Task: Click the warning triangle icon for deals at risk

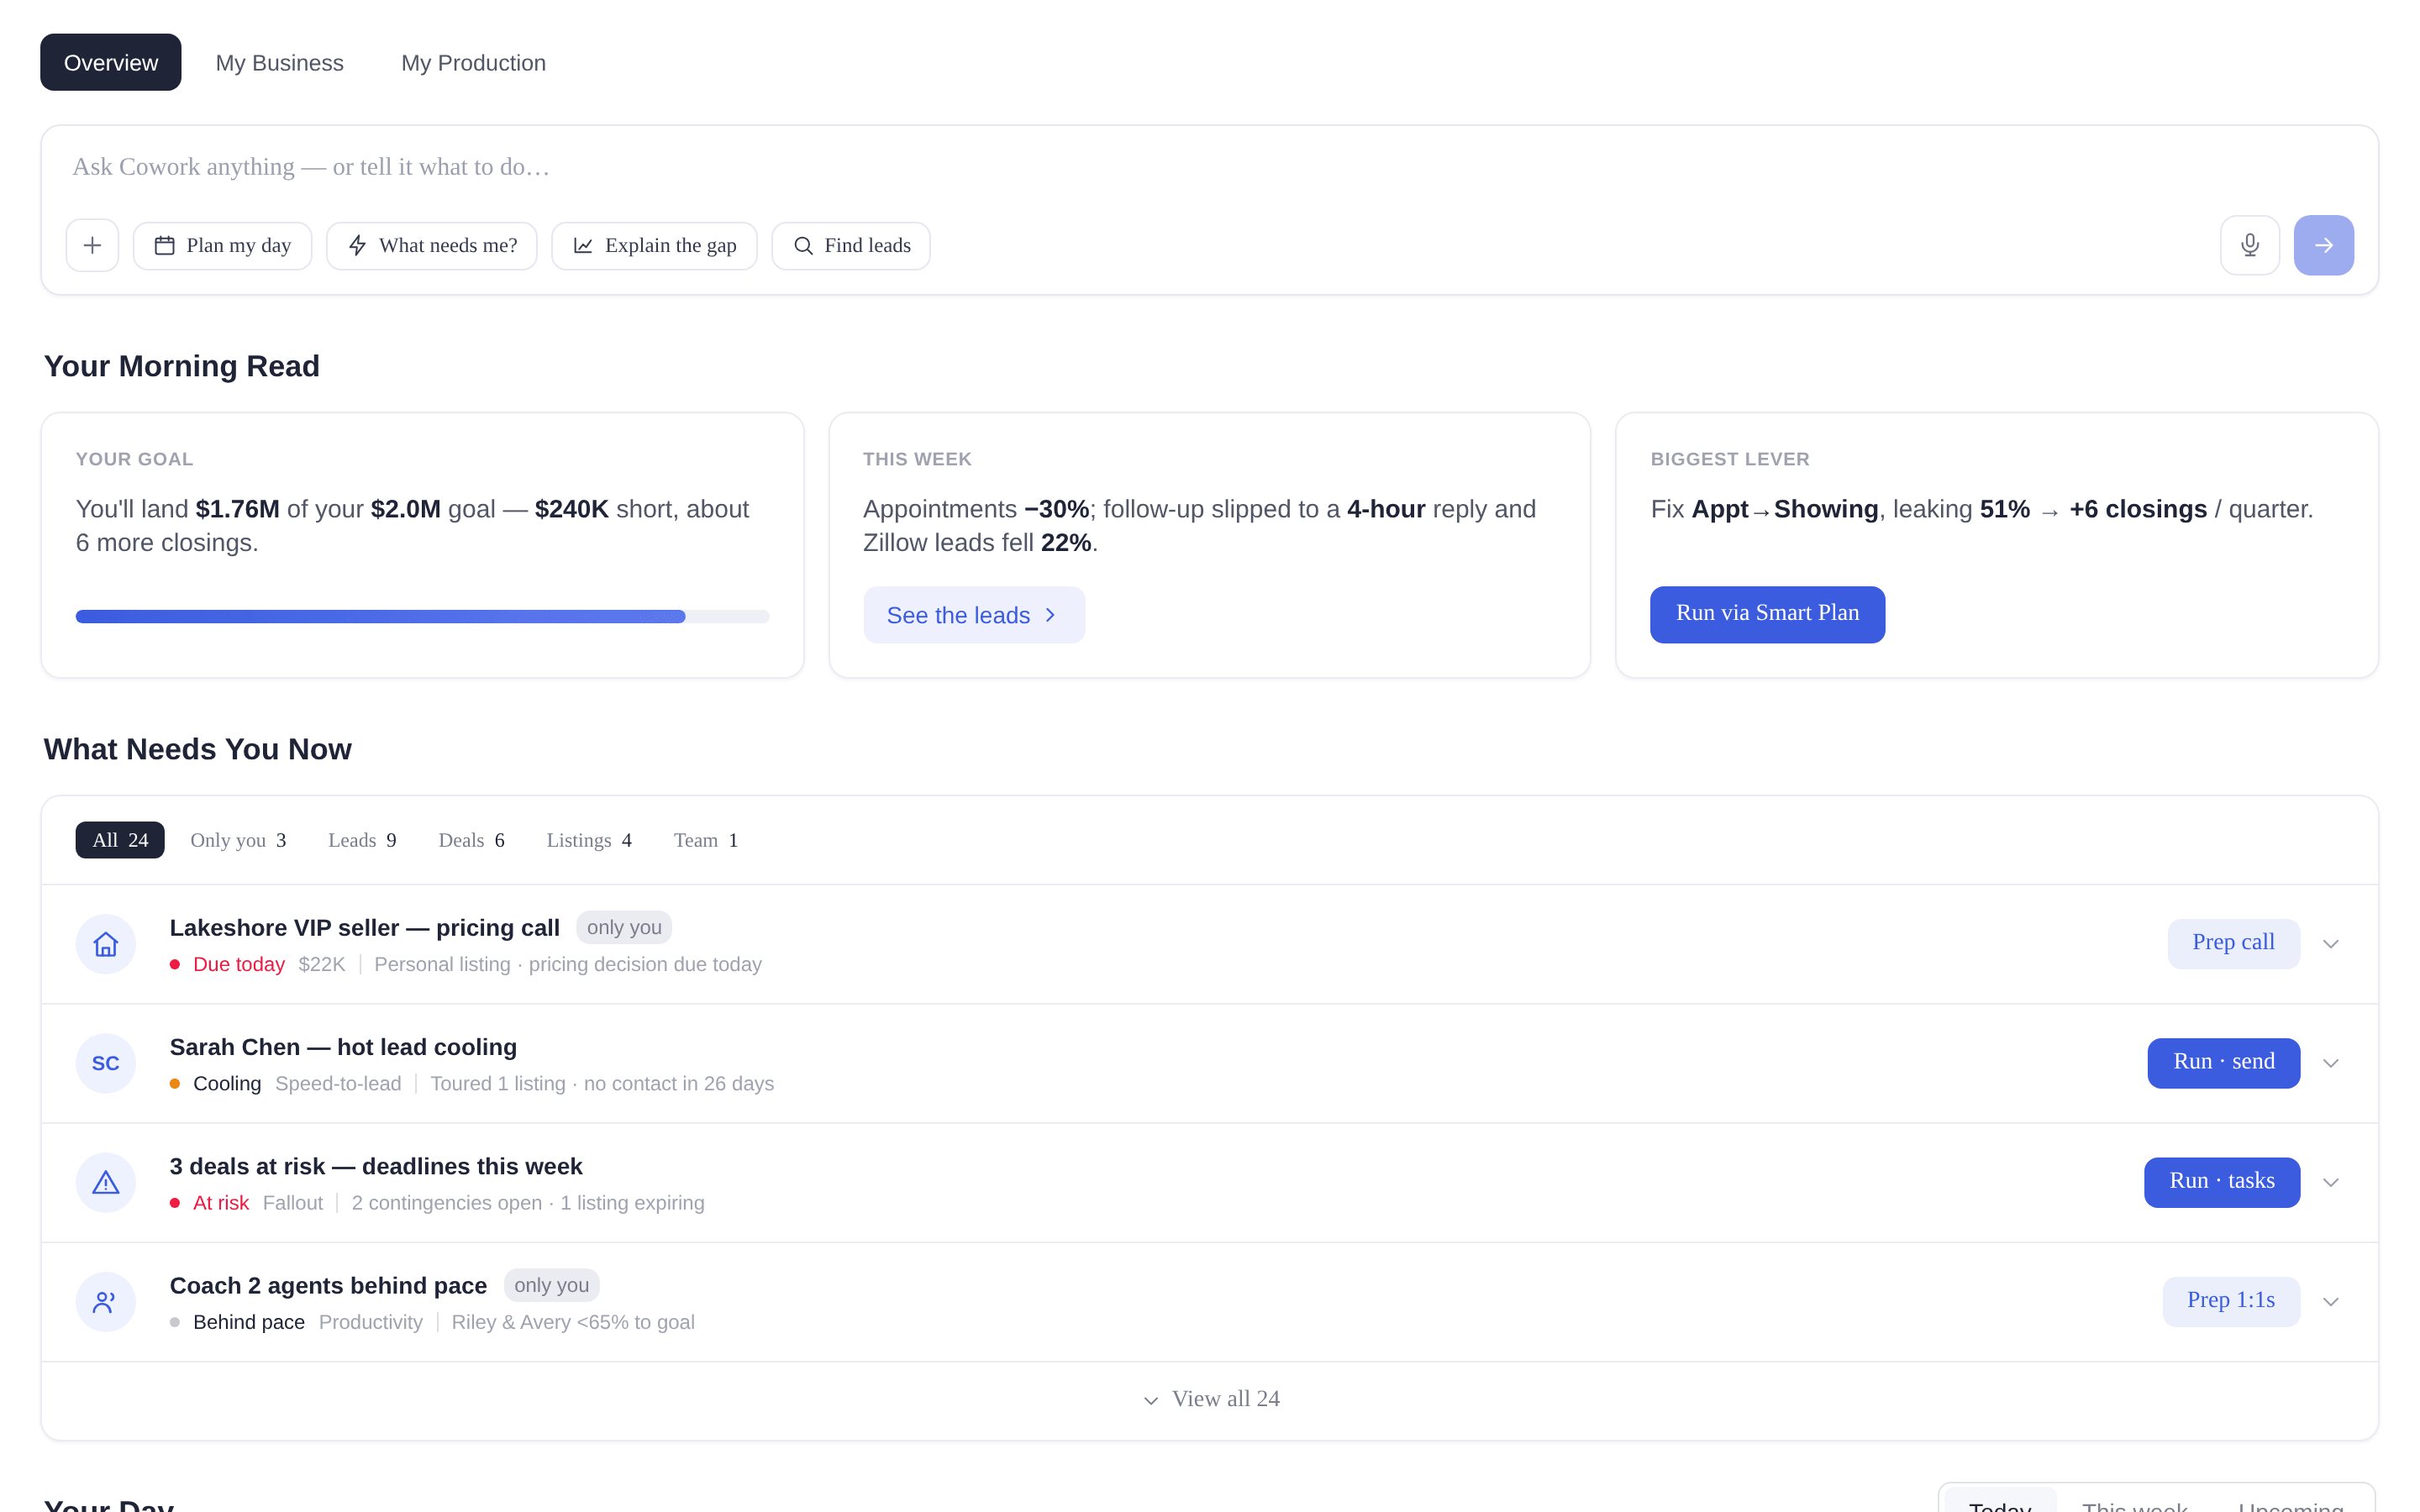Action: coord(106,1182)
